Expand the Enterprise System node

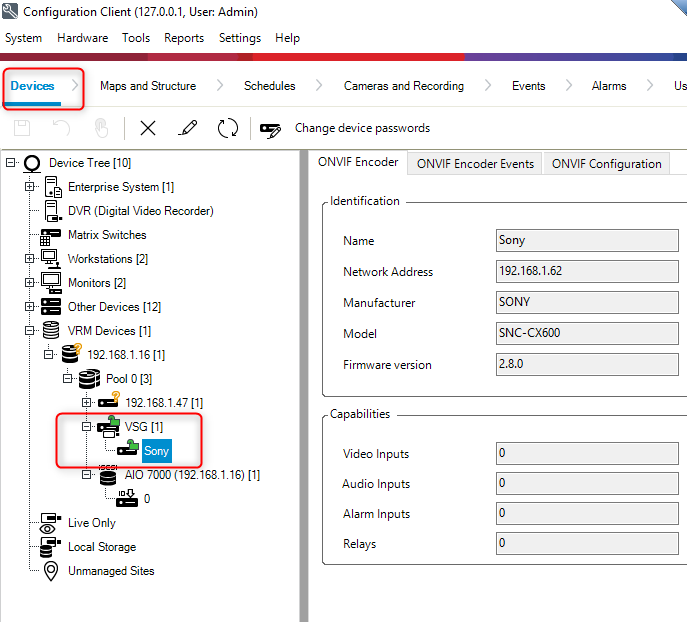pos(30,187)
